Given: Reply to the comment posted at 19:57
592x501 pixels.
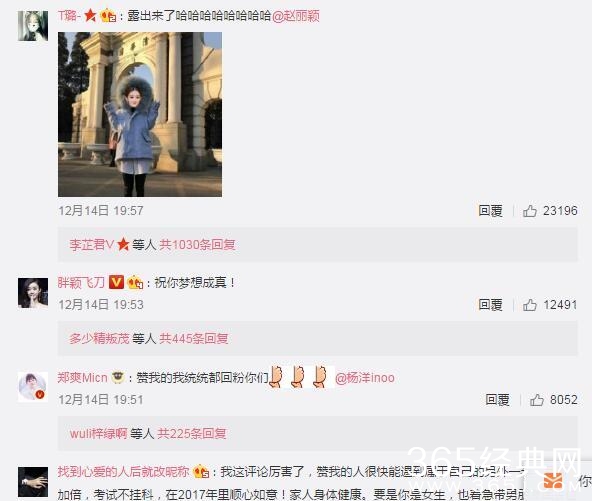Looking at the screenshot, I should pos(490,211).
